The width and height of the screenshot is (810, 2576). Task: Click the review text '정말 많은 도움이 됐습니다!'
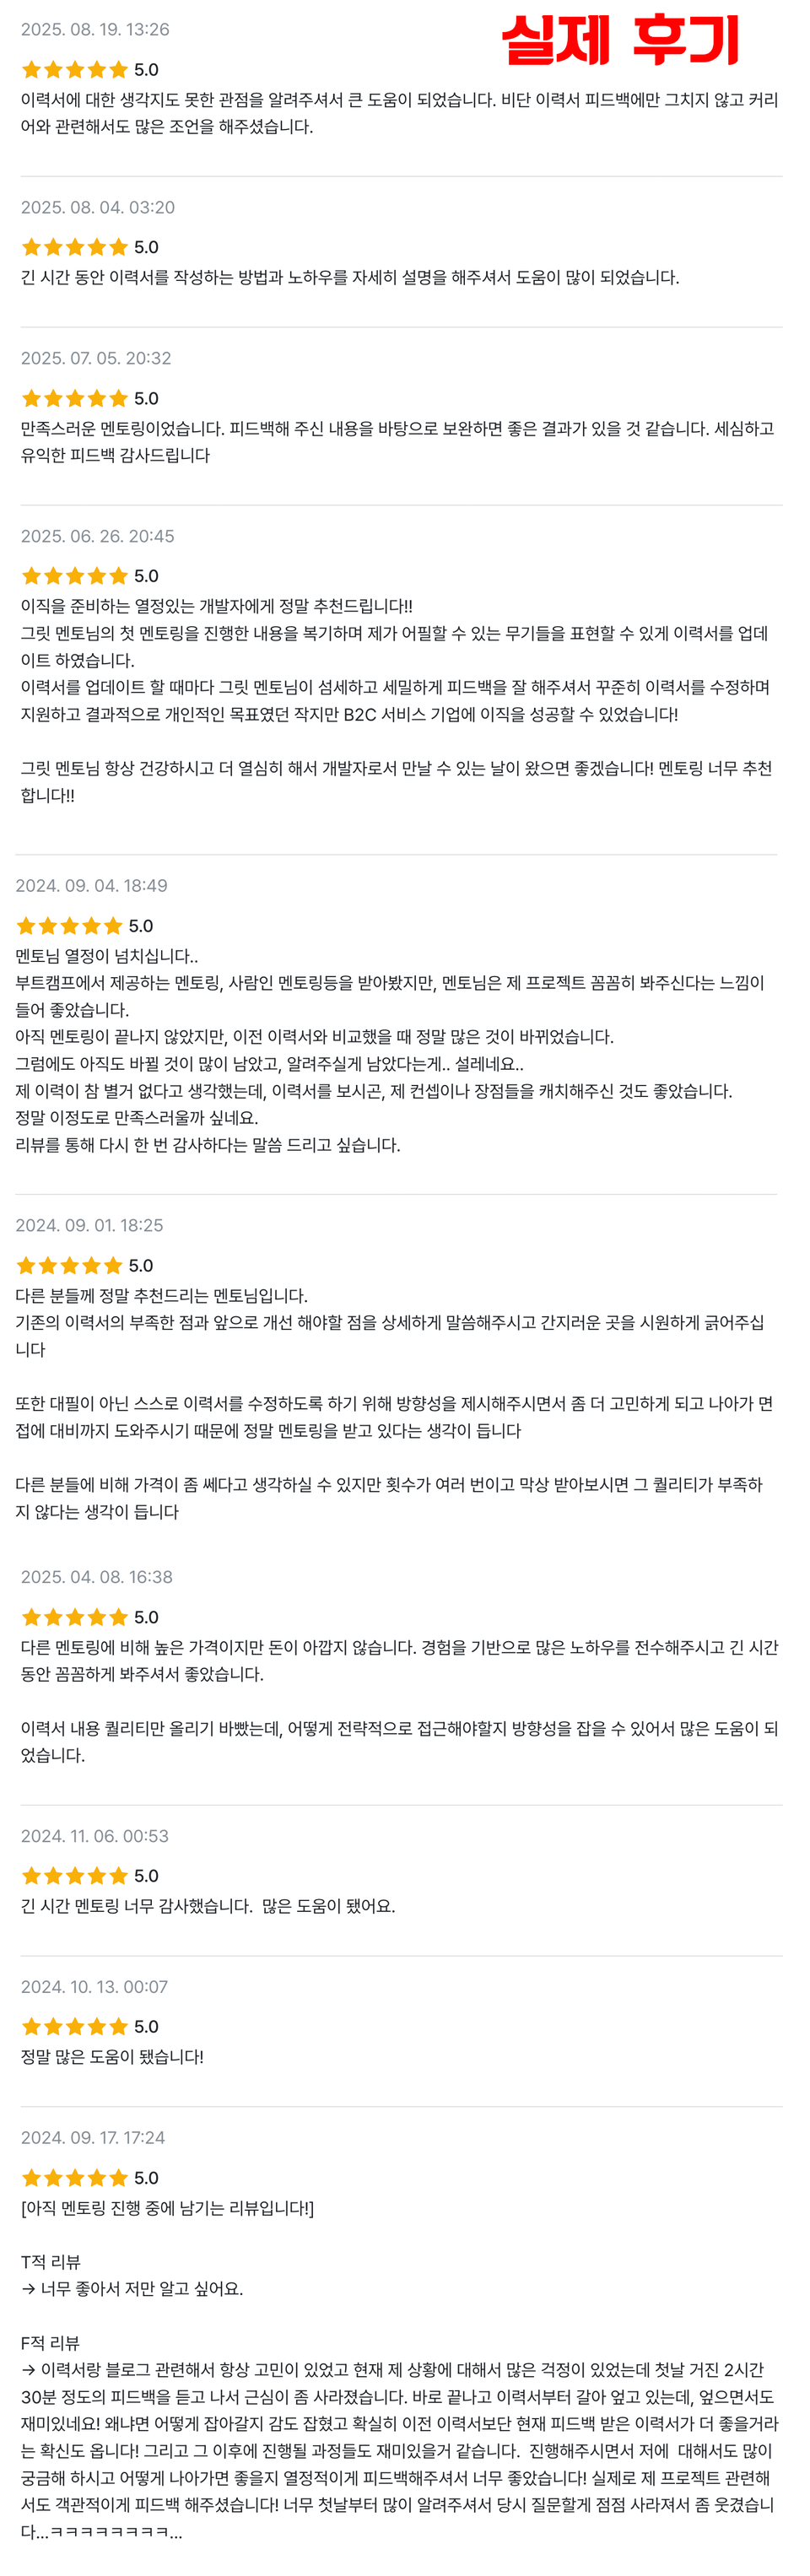(x=112, y=2057)
